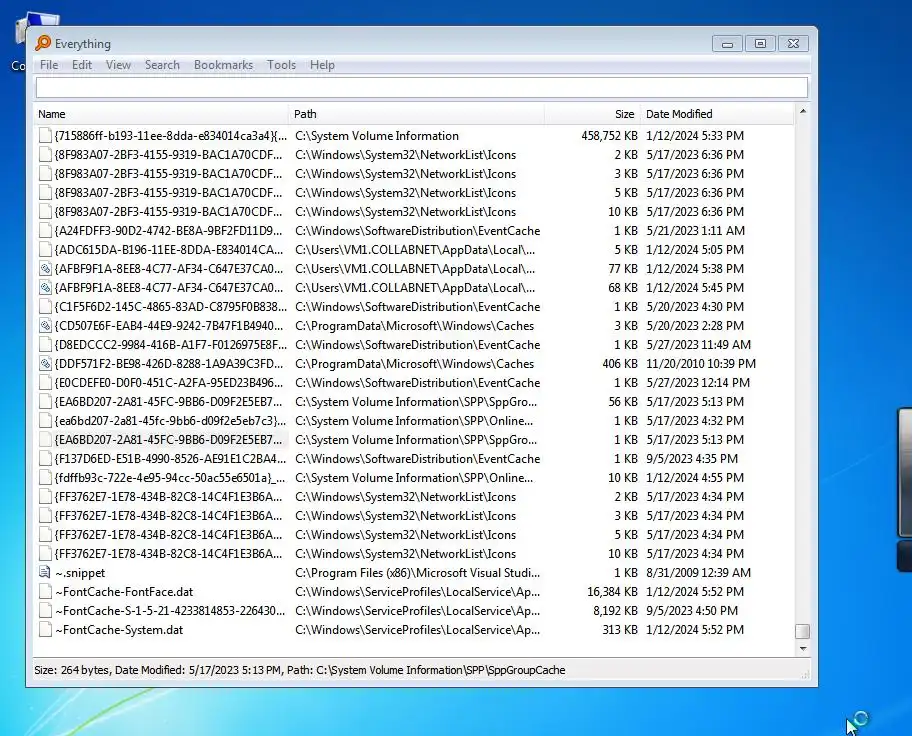
Task: Open the Search menu
Action: [x=162, y=65]
